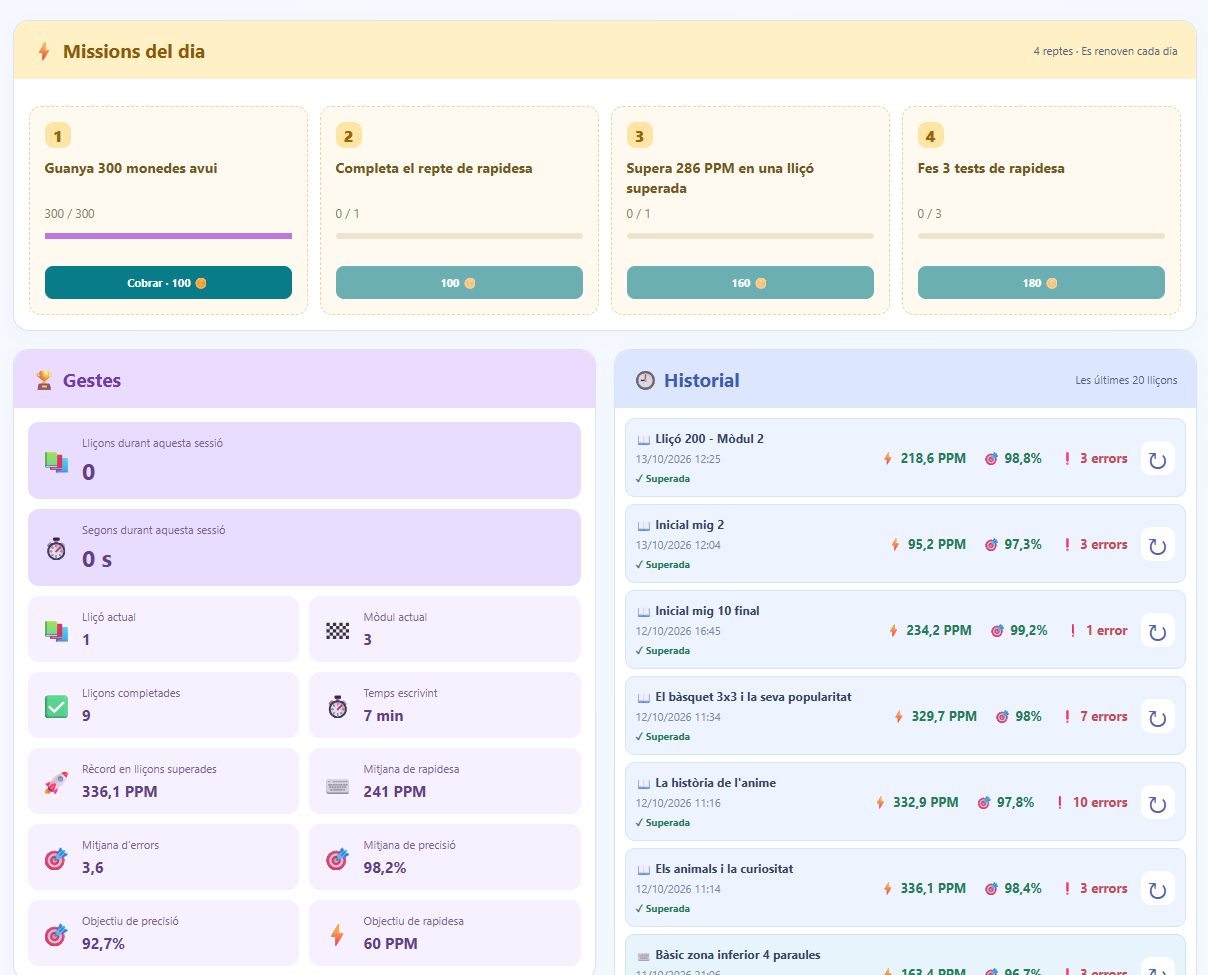Click the lightning icon beside Missions del dia
This screenshot has width=1208, height=975.
(x=44, y=51)
